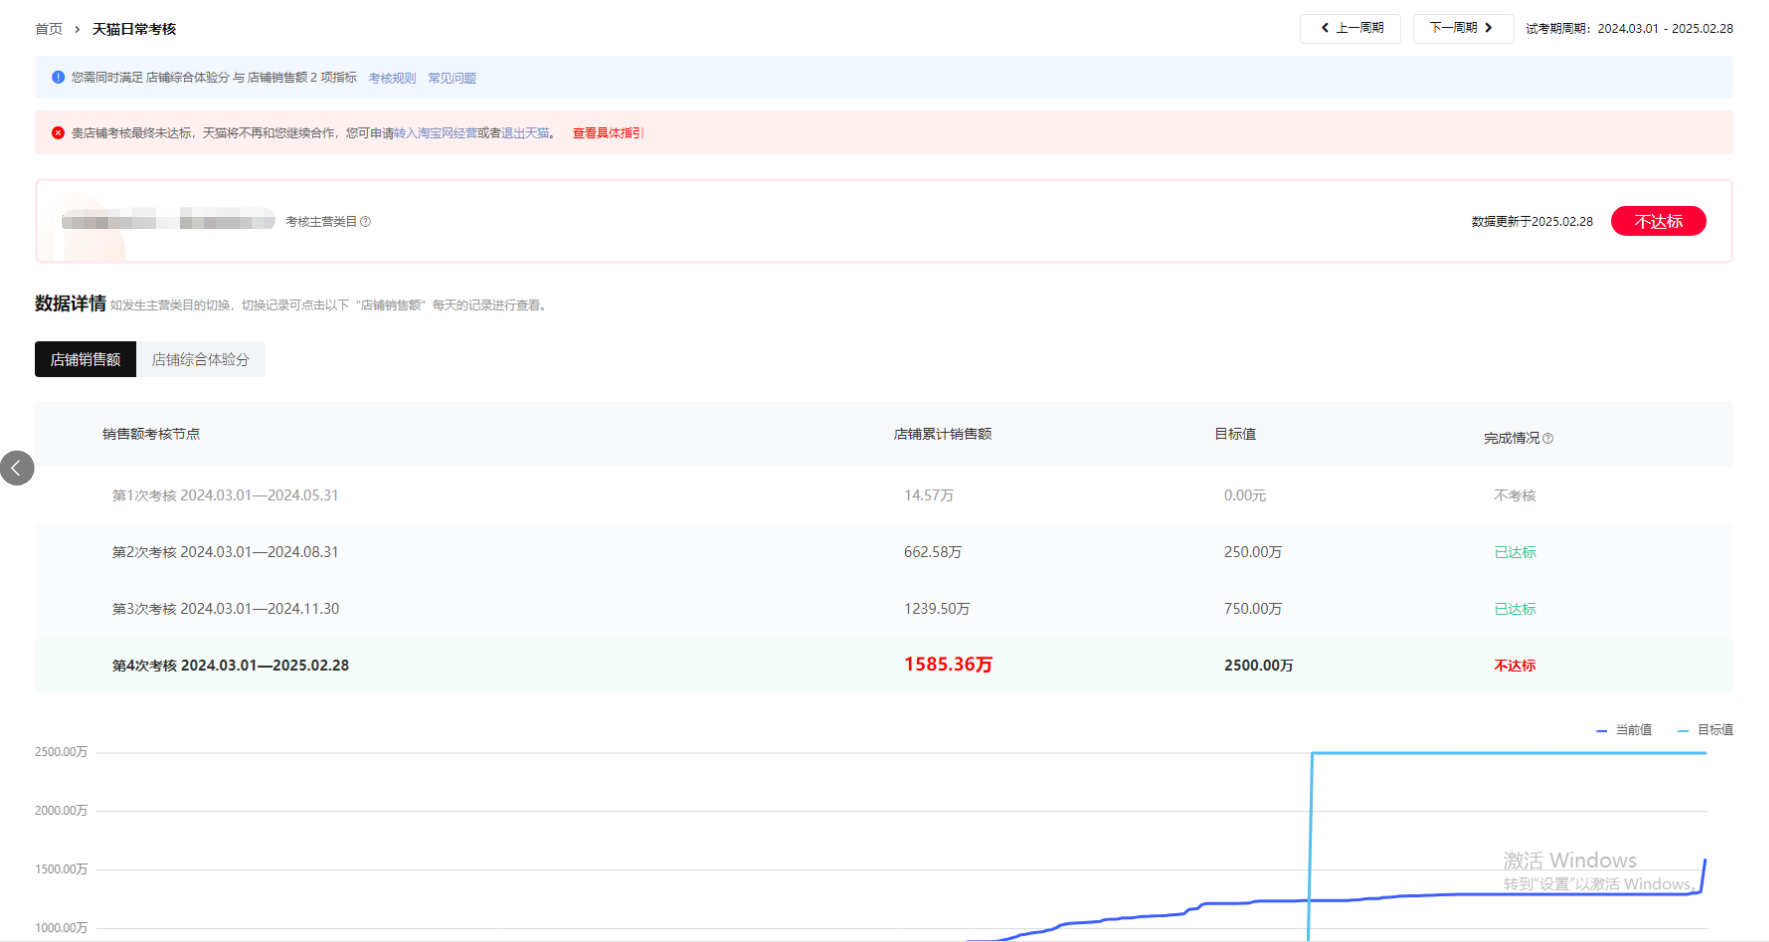Viewport: 1769px width, 942px height.
Task: Select the 店铺销售额 tab
Action: [85, 360]
